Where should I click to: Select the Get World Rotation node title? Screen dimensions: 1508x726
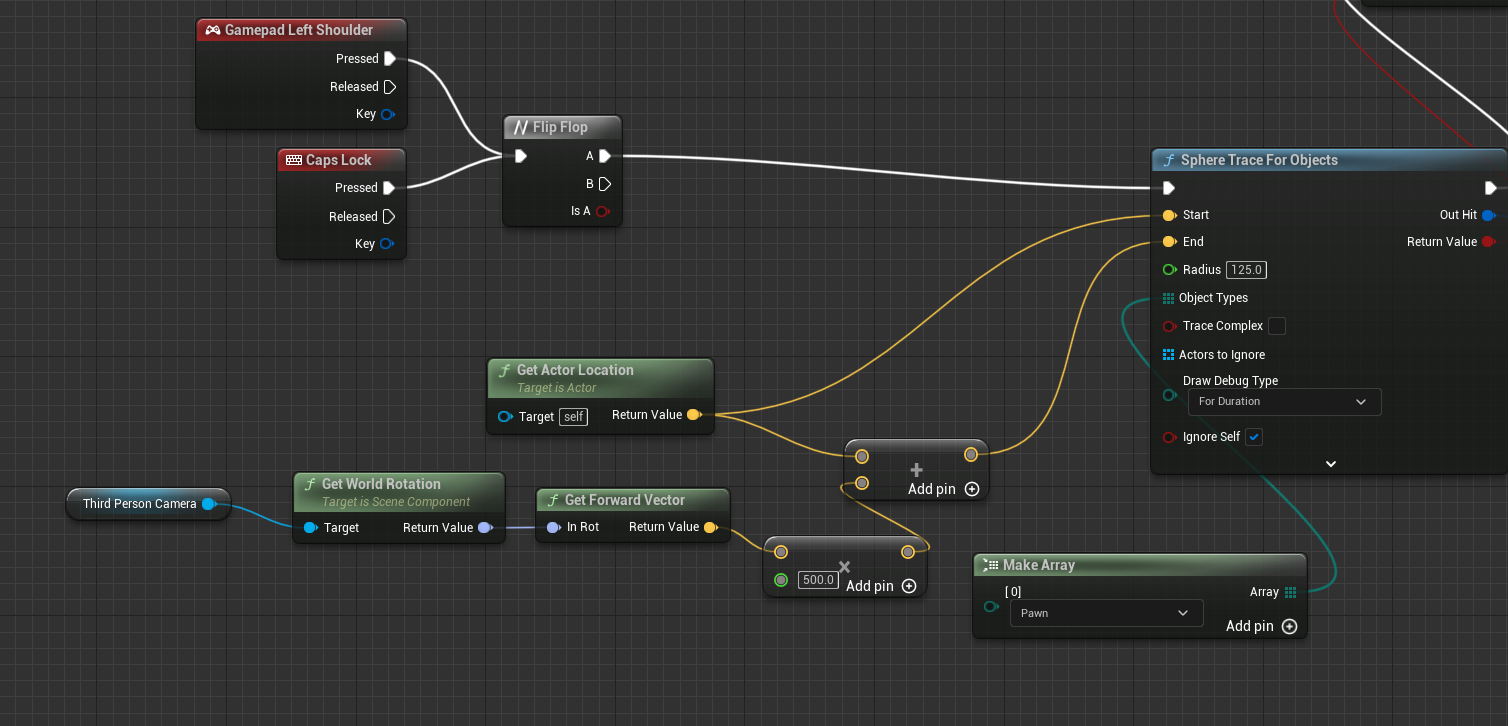[x=381, y=484]
